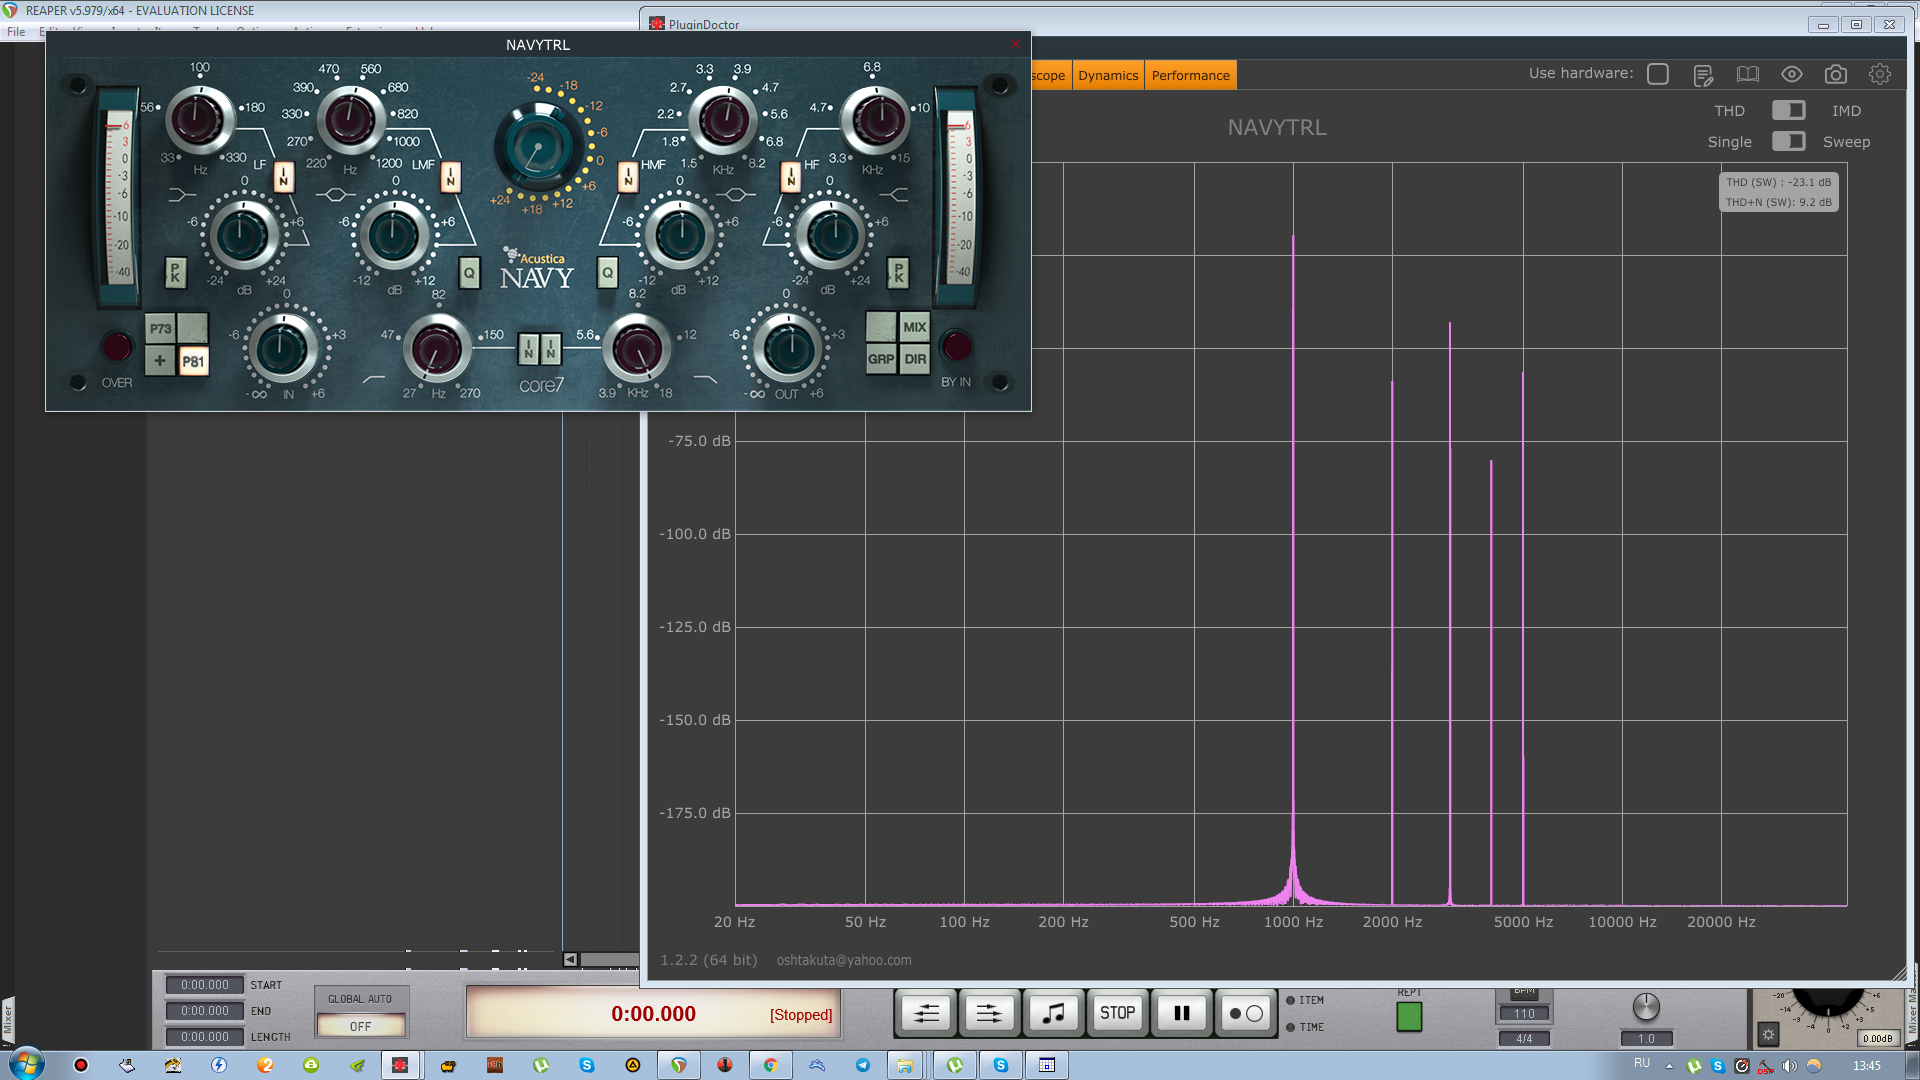
Task: Click the metronome music note button
Action: coord(1053,1013)
